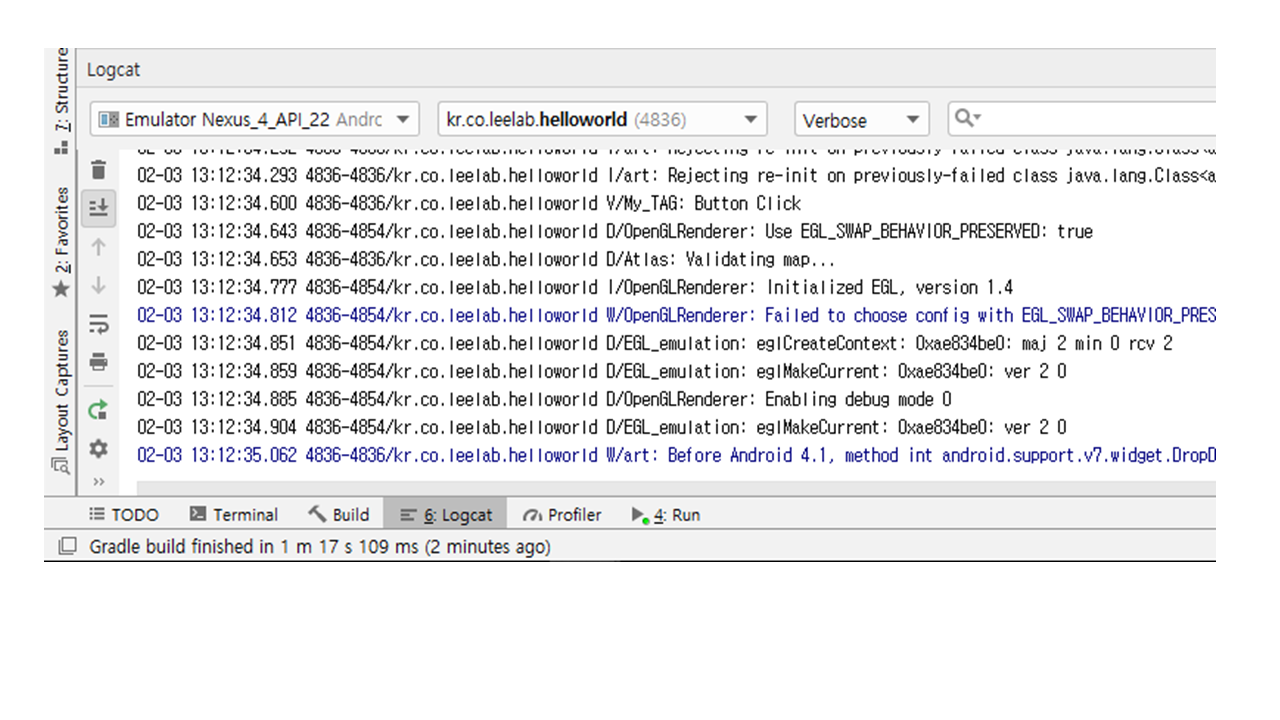Open logcat settings gear icon
The width and height of the screenshot is (1280, 720).
tap(98, 449)
